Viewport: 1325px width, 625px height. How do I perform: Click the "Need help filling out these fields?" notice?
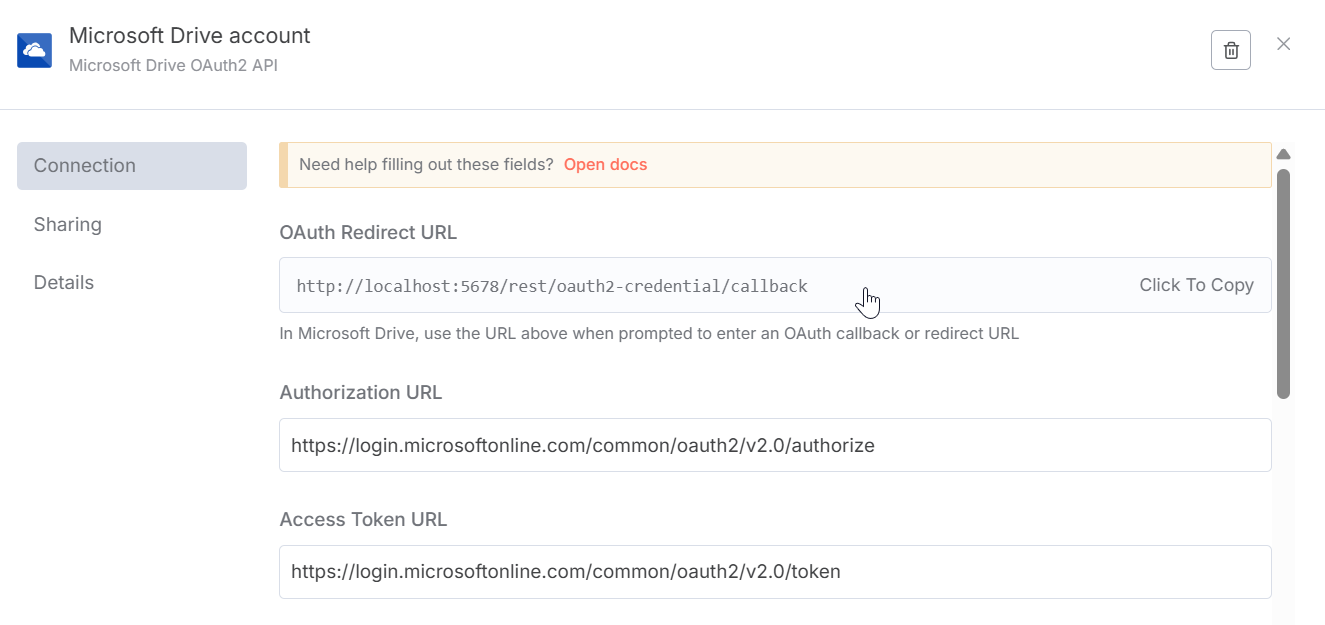pos(426,165)
